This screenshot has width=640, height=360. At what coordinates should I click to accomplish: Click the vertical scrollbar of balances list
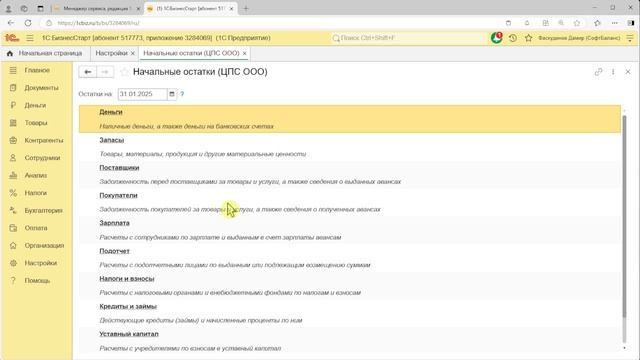tap(624, 216)
